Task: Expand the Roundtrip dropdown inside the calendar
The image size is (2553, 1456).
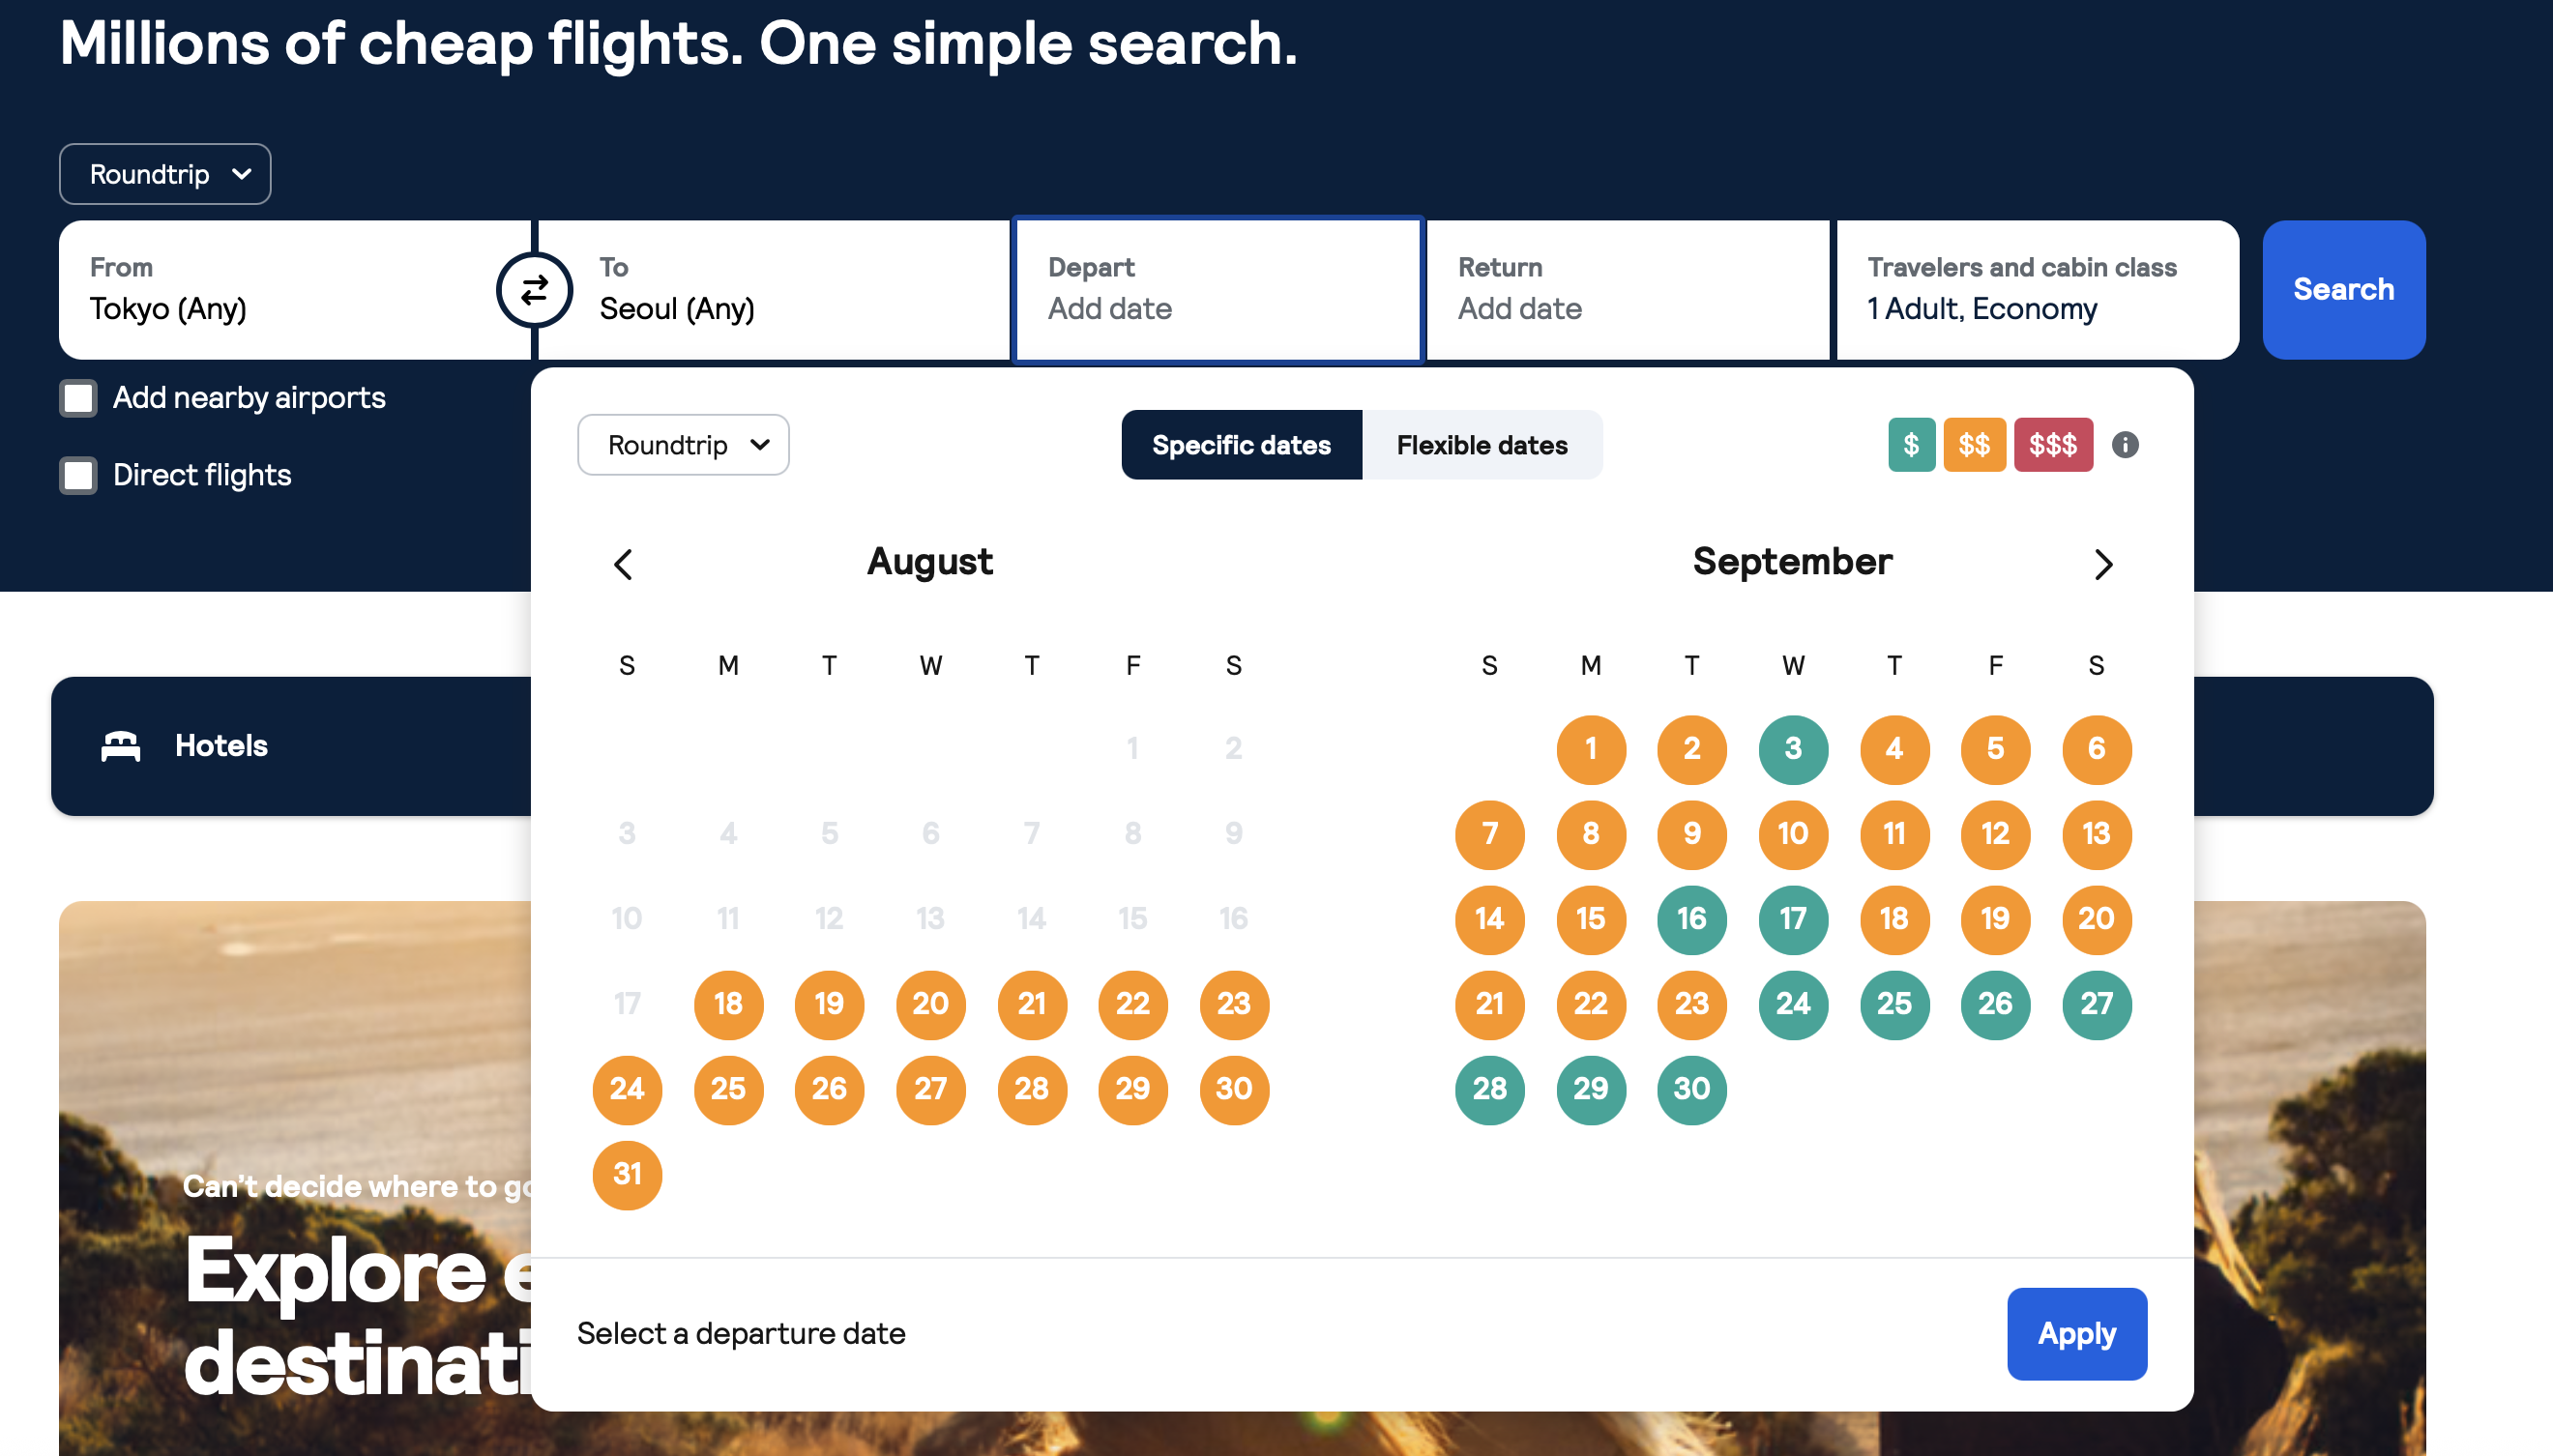Action: [683, 445]
